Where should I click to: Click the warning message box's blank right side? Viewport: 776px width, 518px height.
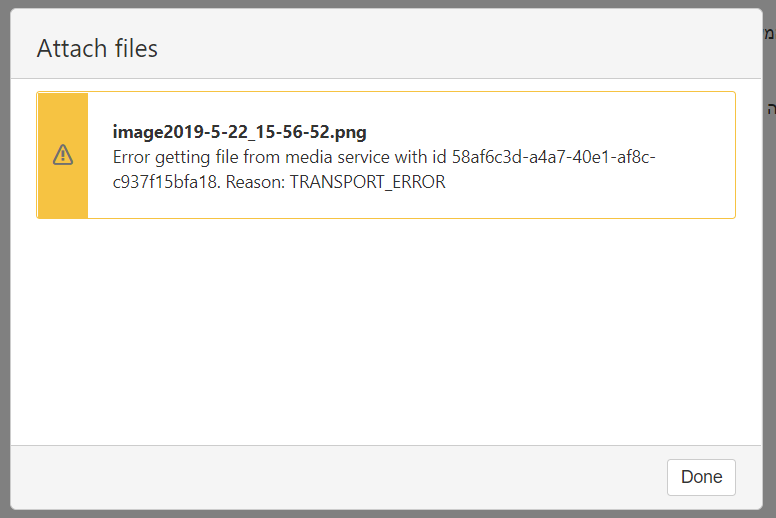[695, 155]
